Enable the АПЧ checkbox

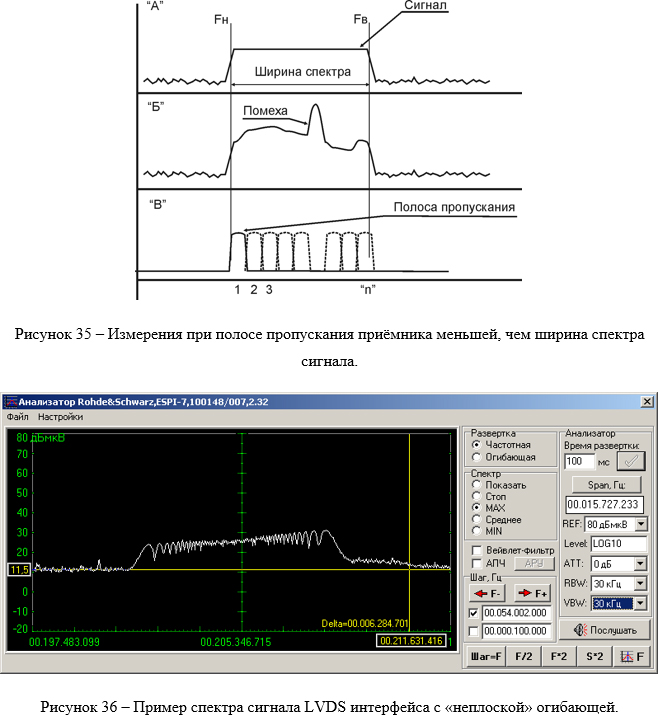pos(477,564)
